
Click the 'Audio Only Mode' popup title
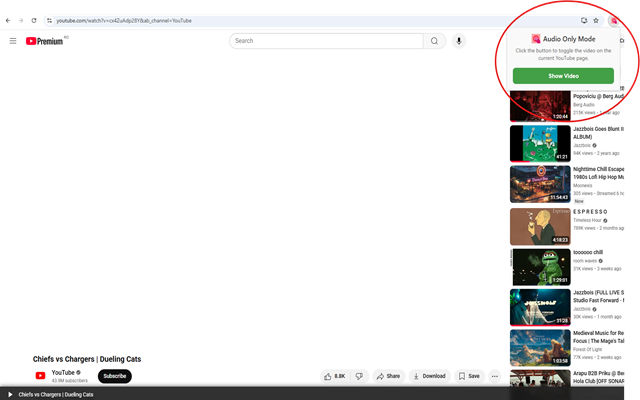[x=569, y=39]
